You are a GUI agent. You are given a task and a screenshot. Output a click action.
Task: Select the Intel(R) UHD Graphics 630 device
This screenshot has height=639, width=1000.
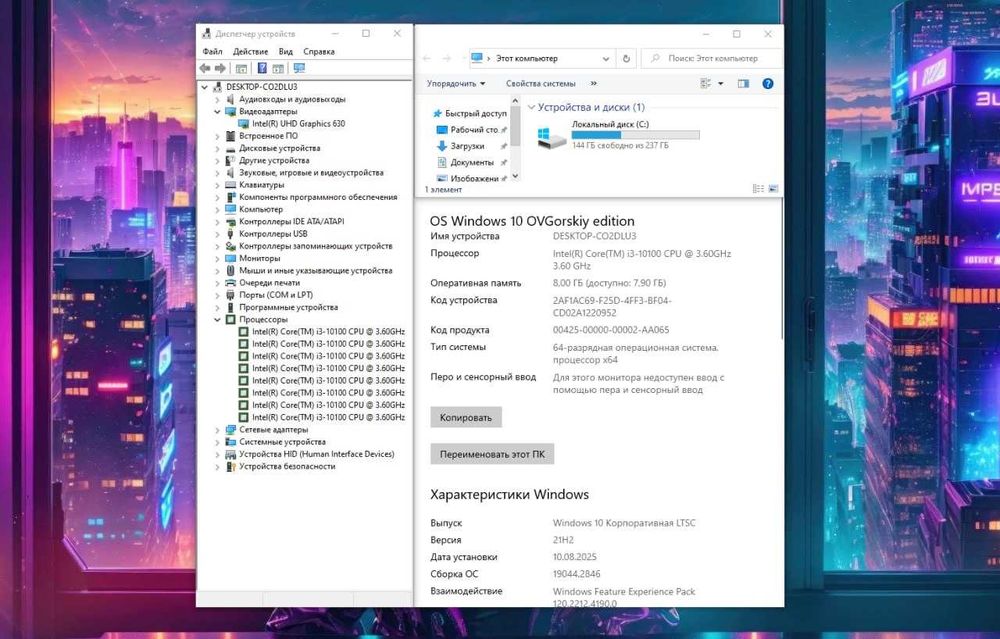tap(298, 124)
